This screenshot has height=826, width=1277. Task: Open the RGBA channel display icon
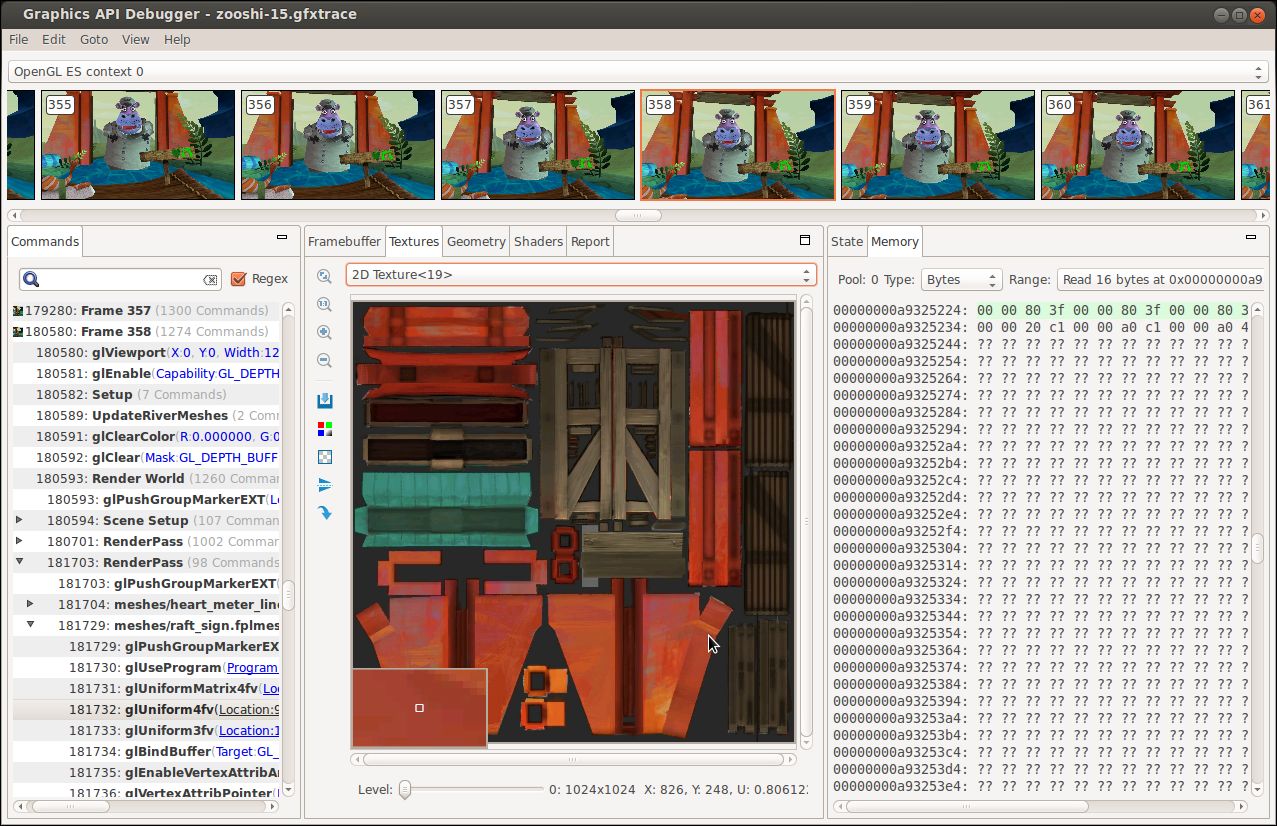[x=324, y=428]
